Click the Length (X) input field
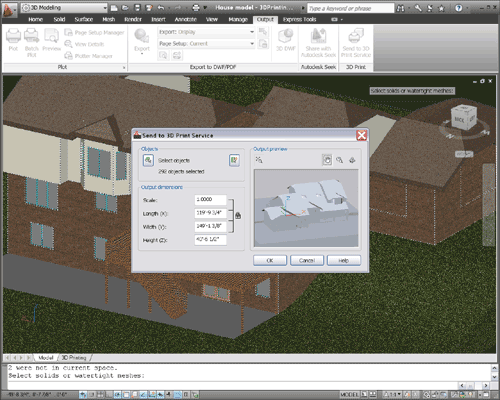500x400 pixels. (x=210, y=213)
